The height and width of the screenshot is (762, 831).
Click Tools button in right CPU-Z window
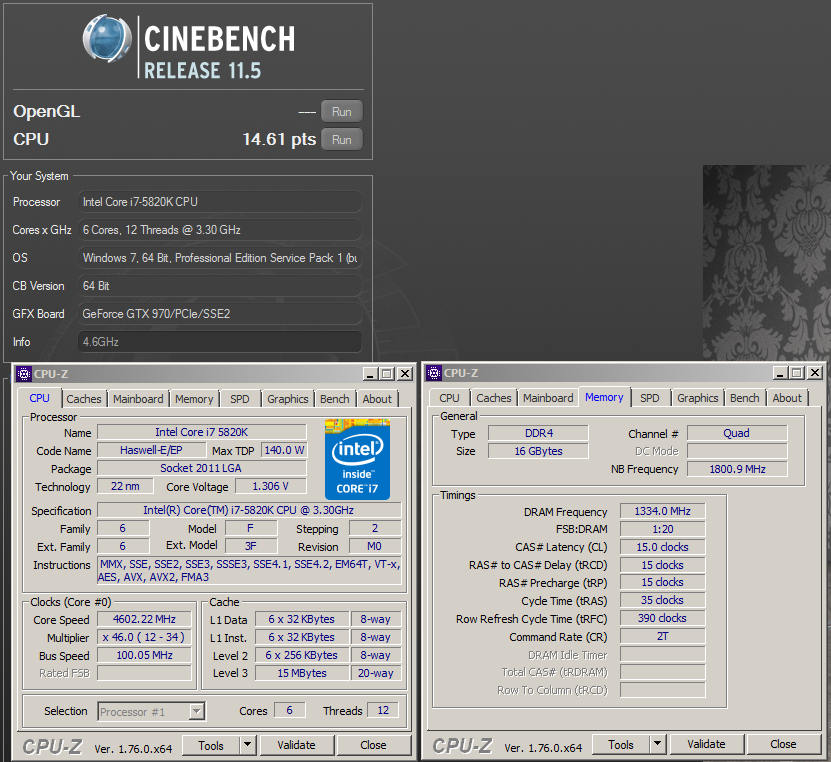[x=621, y=745]
